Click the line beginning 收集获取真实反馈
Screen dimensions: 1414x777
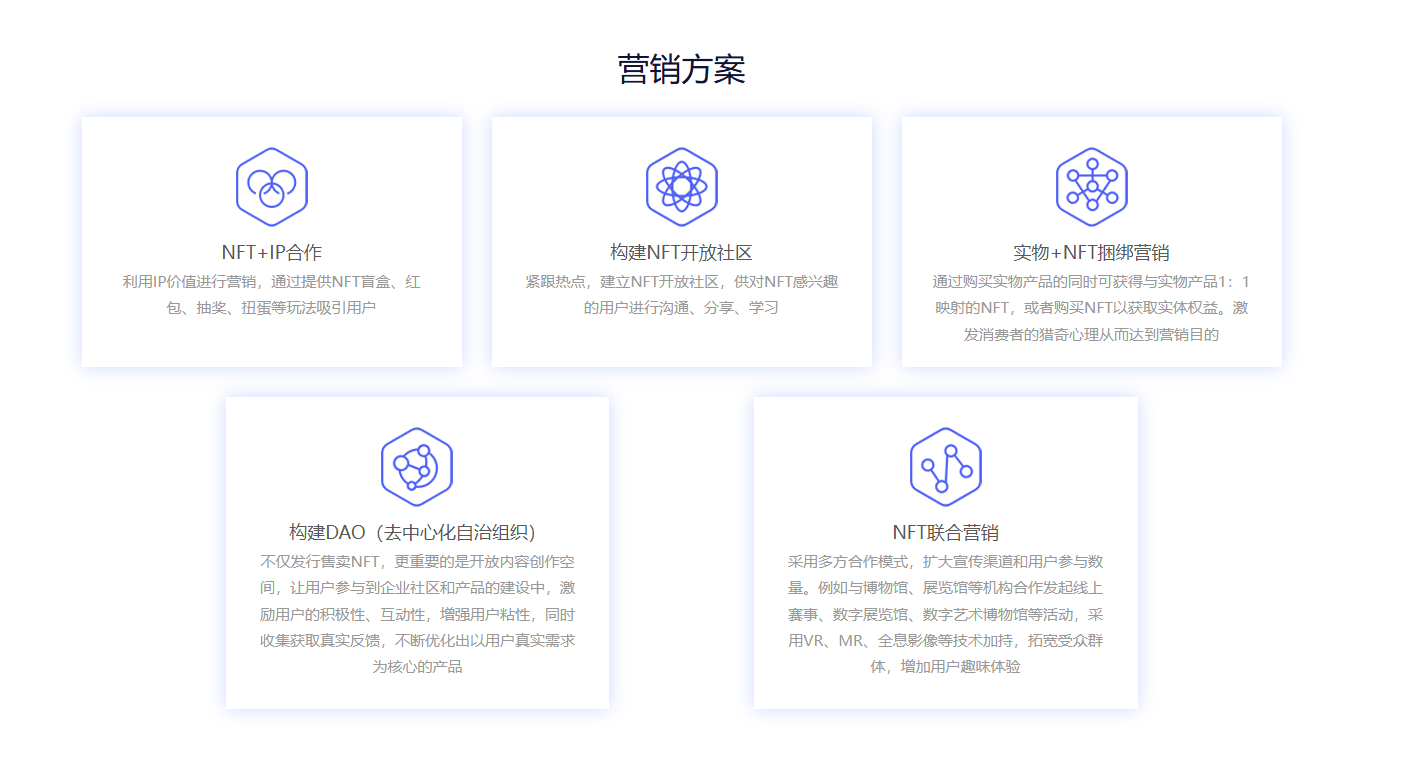(x=418, y=640)
